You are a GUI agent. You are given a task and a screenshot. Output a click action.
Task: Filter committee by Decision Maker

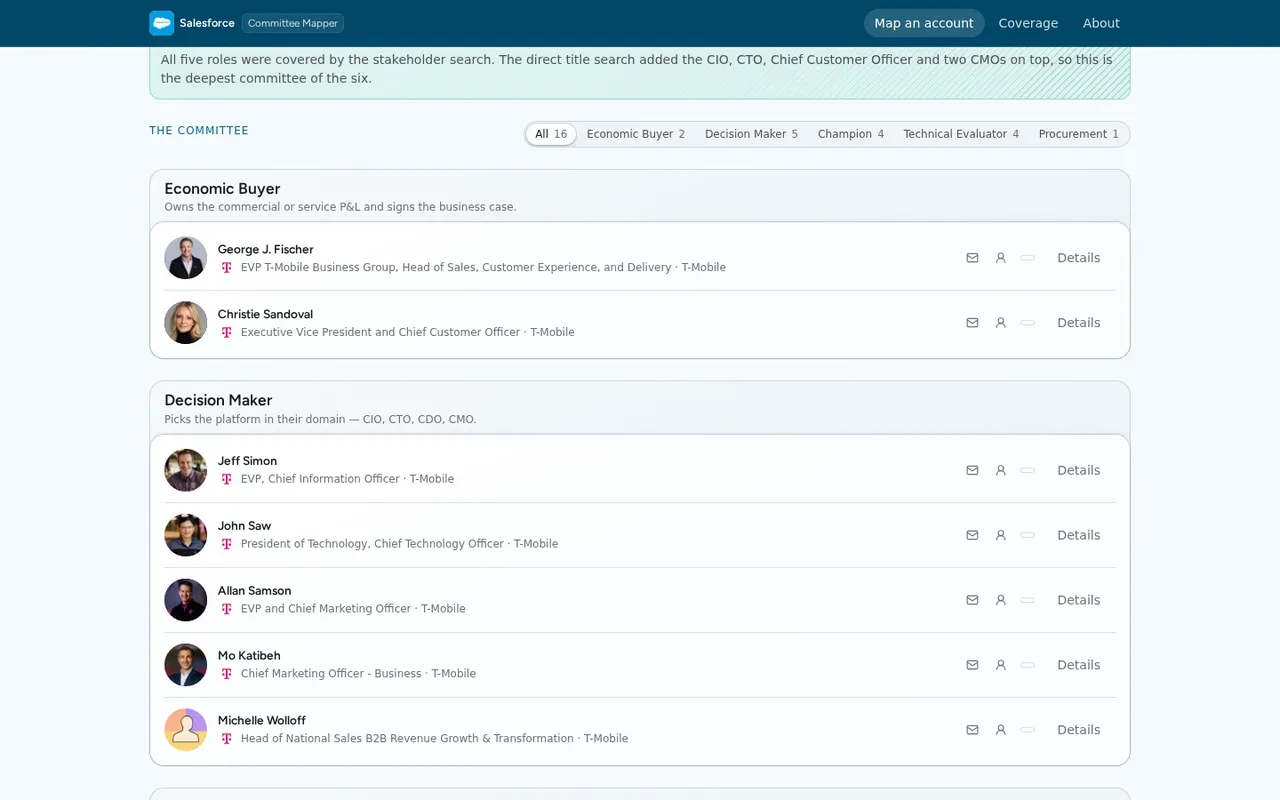(751, 134)
